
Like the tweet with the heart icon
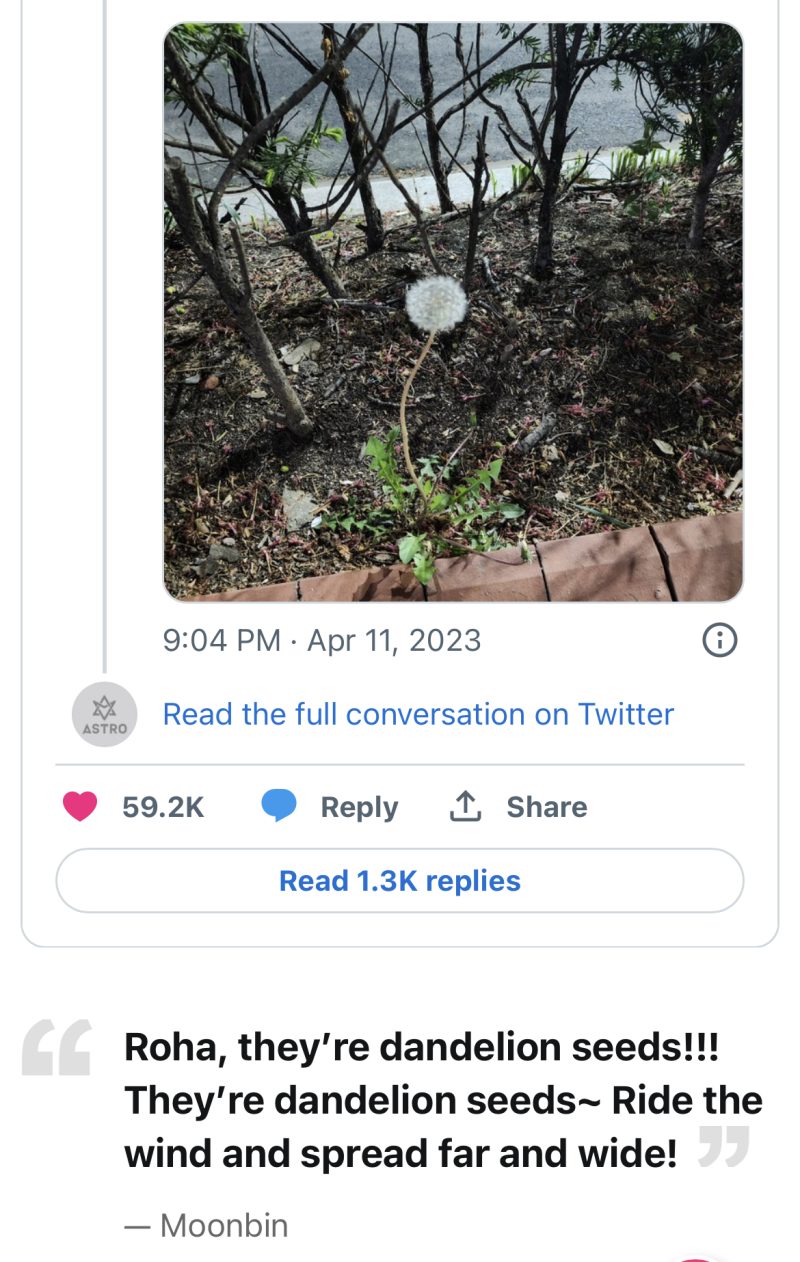pyautogui.click(x=80, y=806)
